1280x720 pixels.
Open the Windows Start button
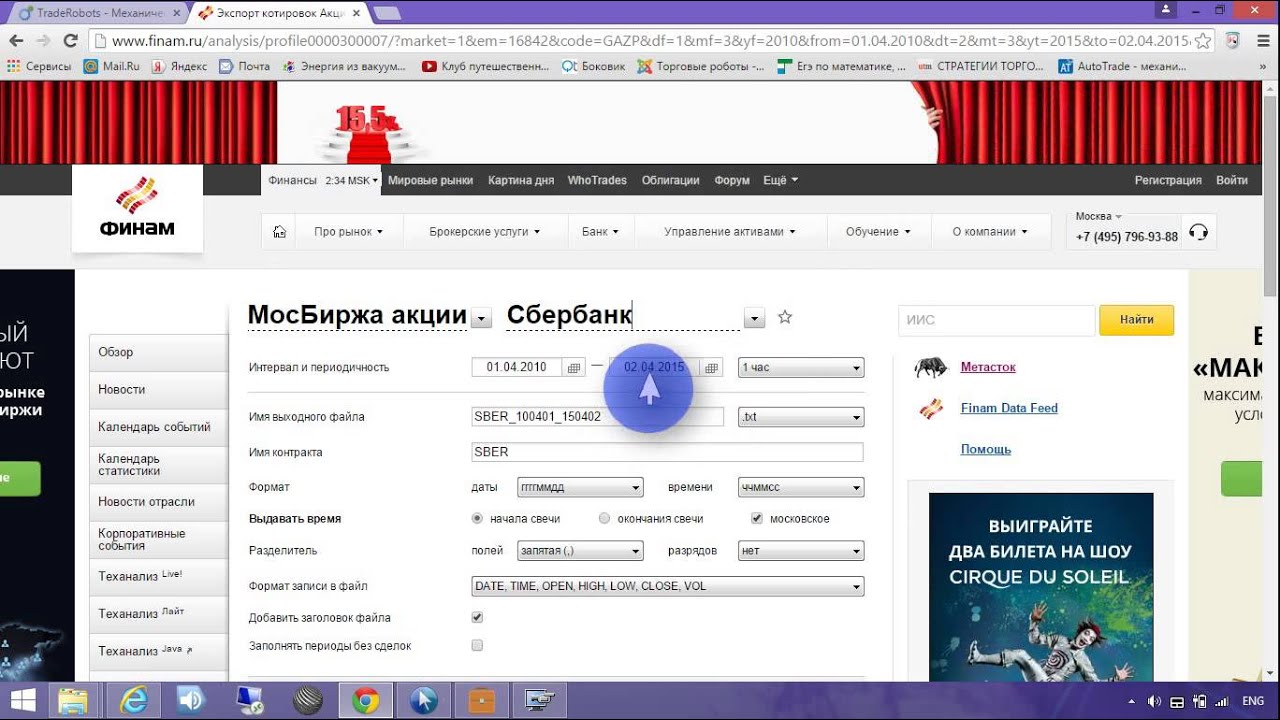(x=23, y=700)
